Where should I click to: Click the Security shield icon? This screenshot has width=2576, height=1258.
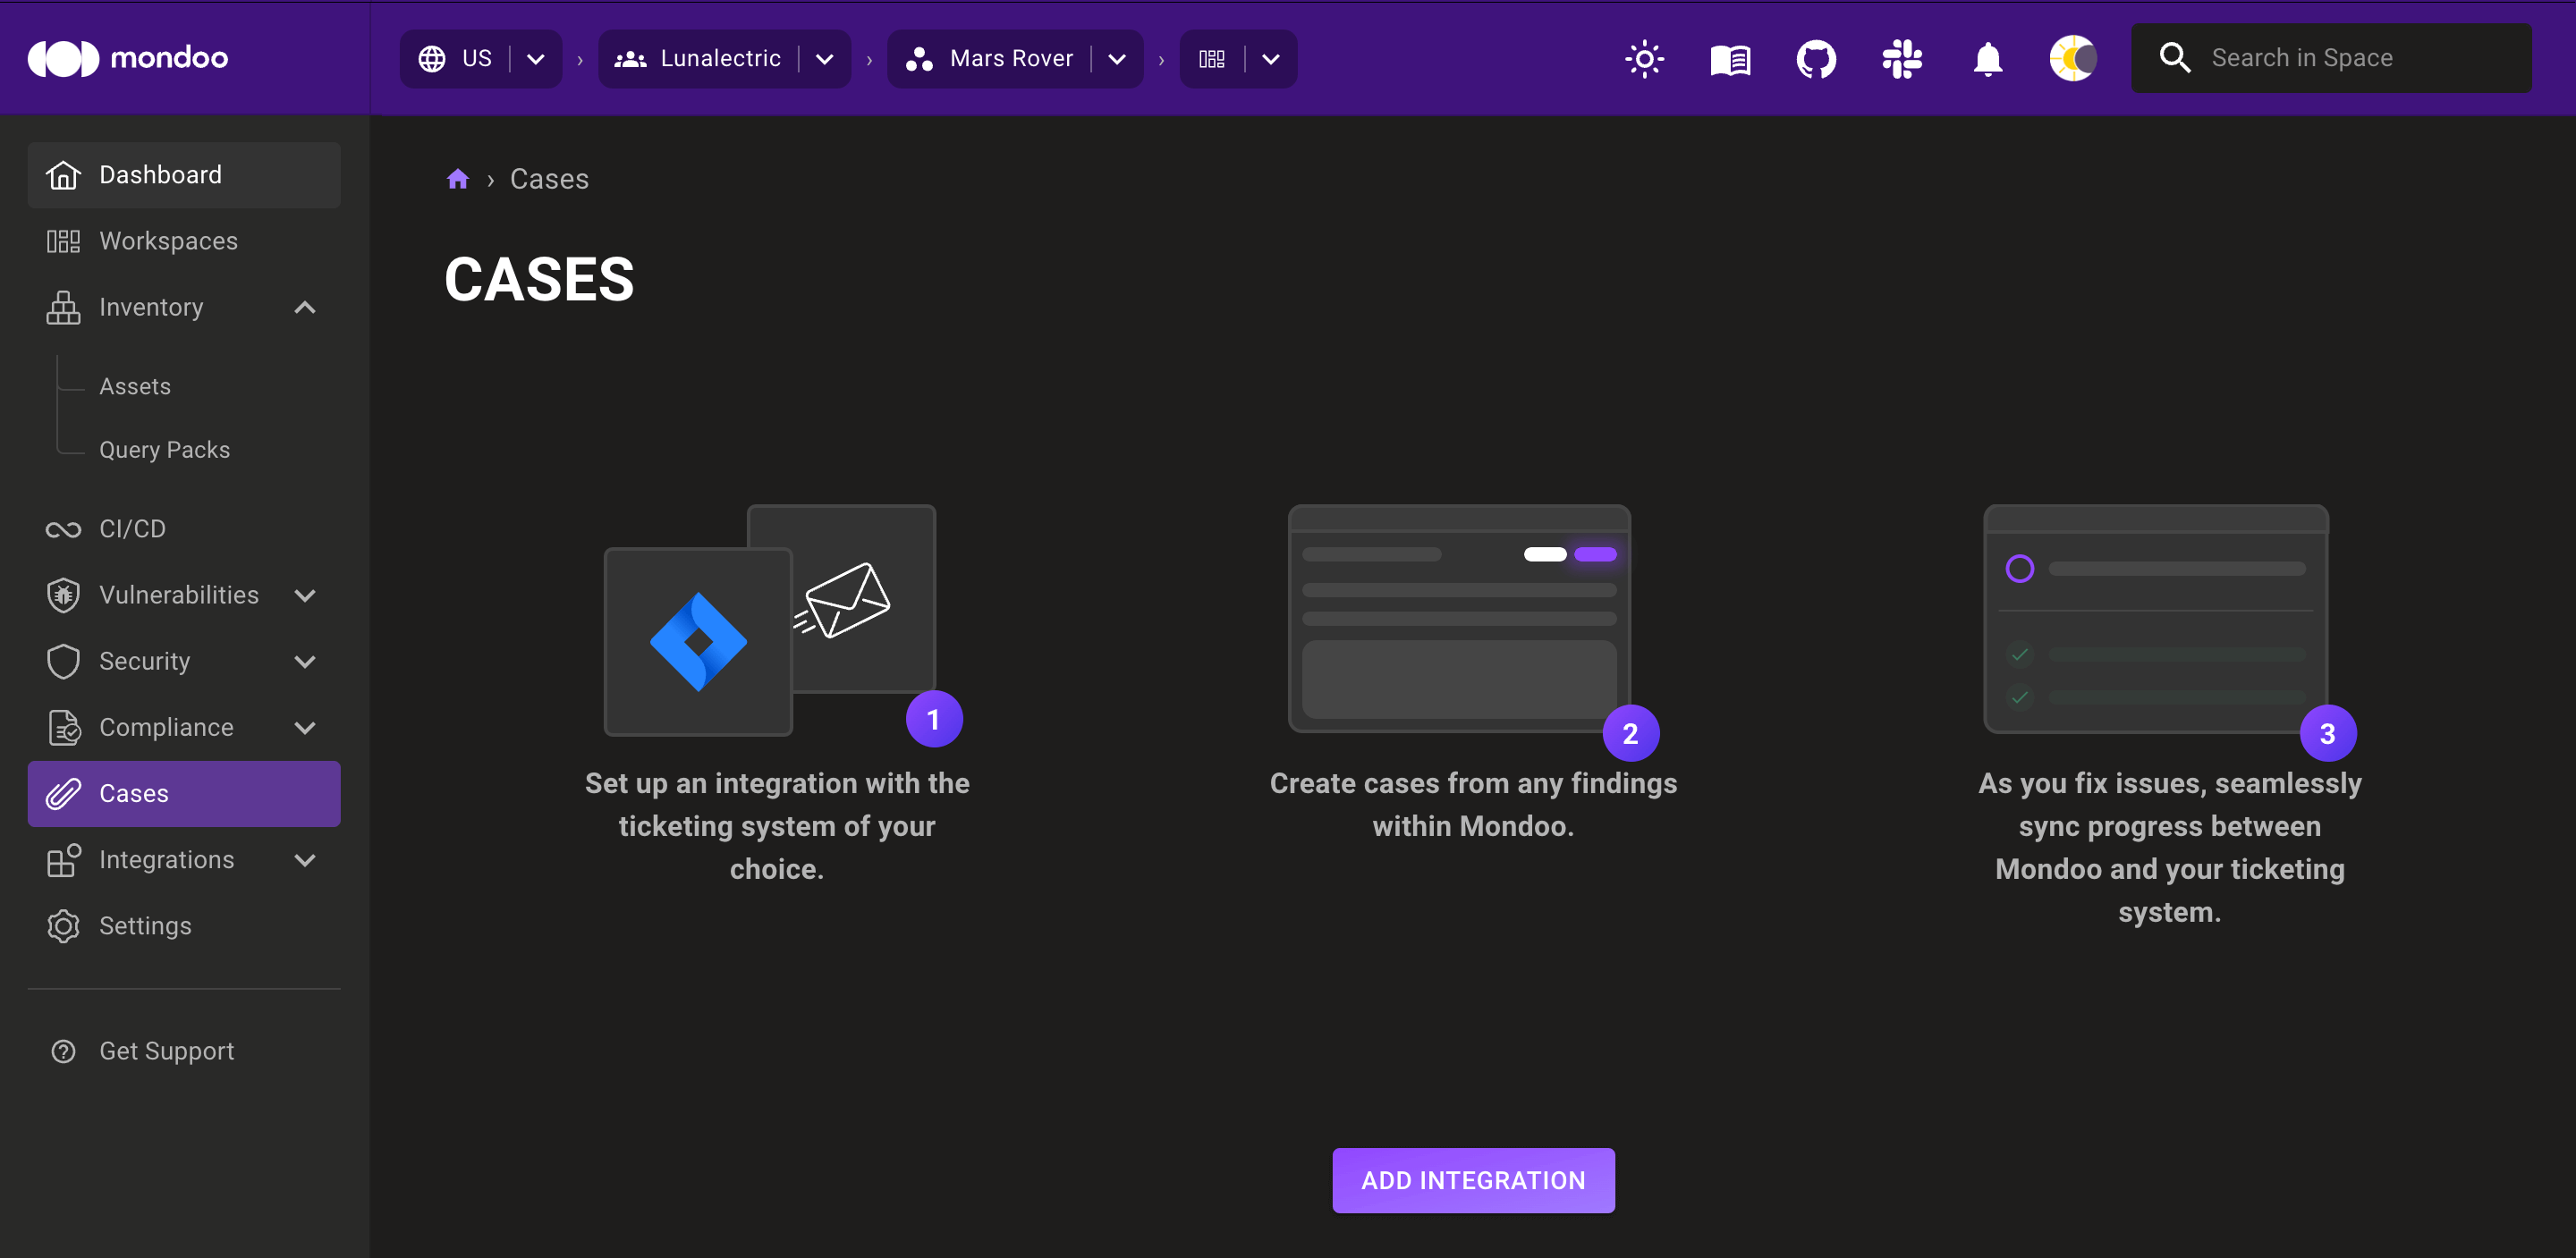tap(63, 661)
